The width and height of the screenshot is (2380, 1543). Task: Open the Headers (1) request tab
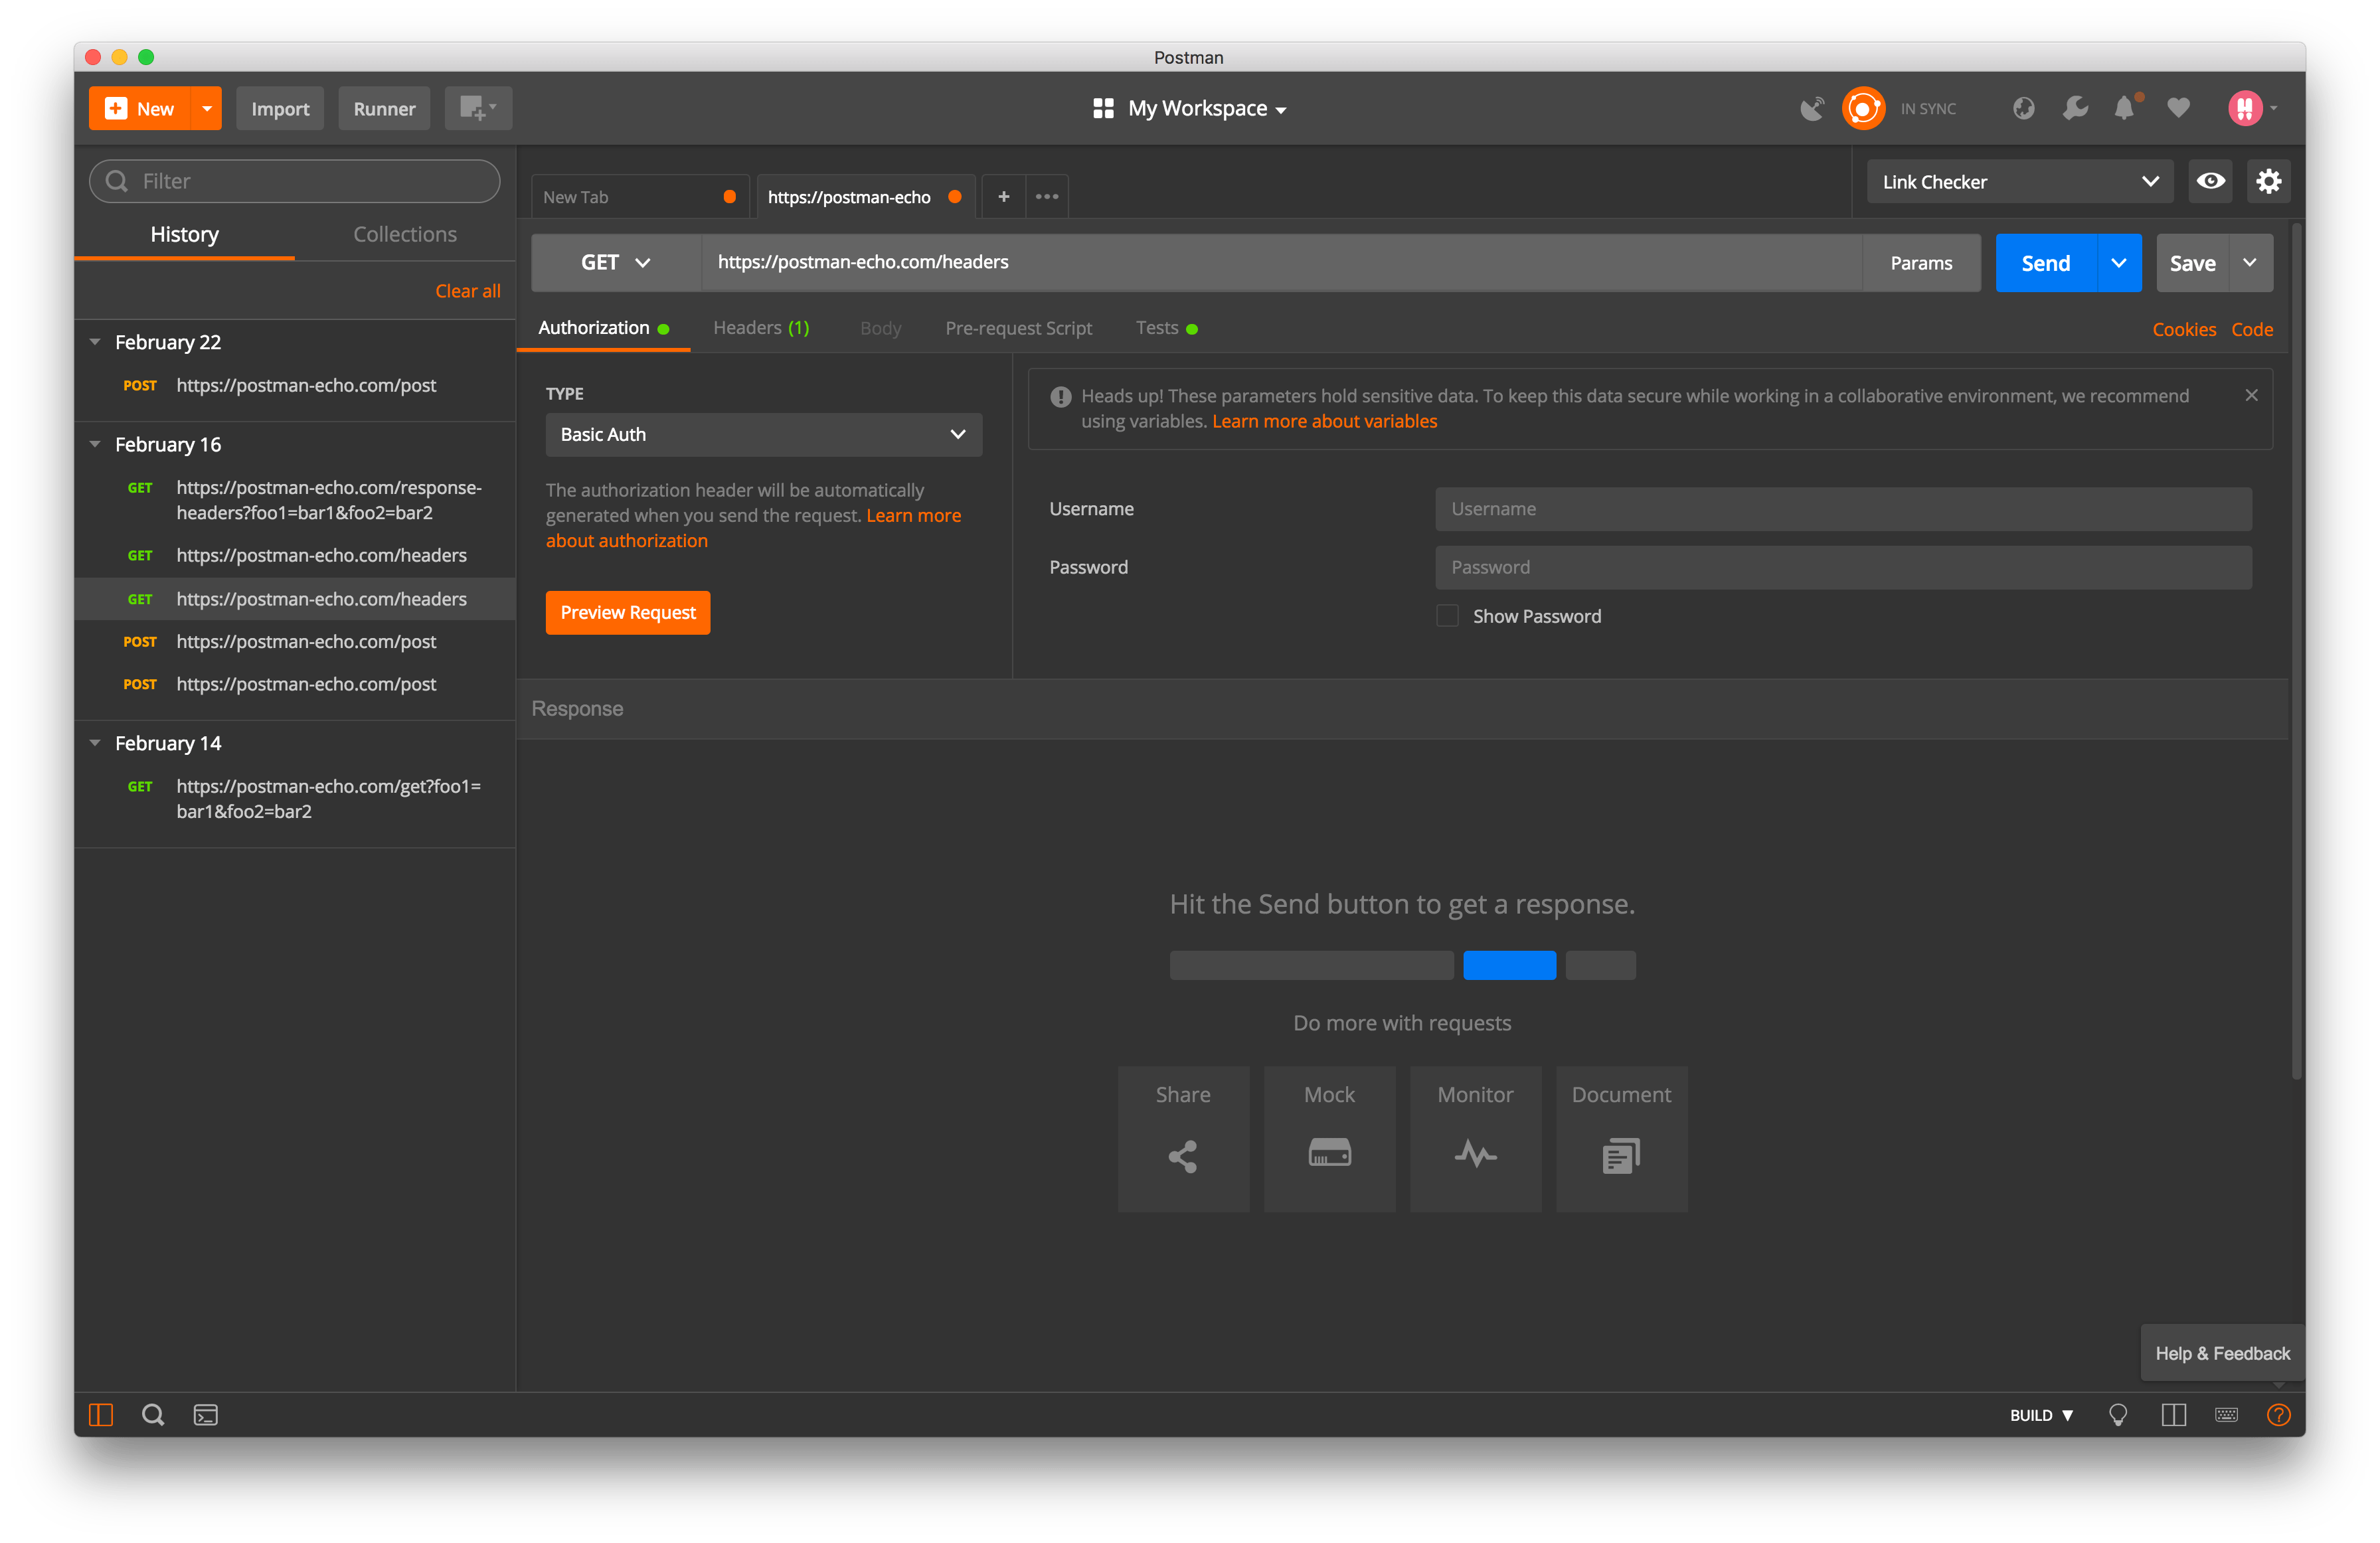click(761, 328)
